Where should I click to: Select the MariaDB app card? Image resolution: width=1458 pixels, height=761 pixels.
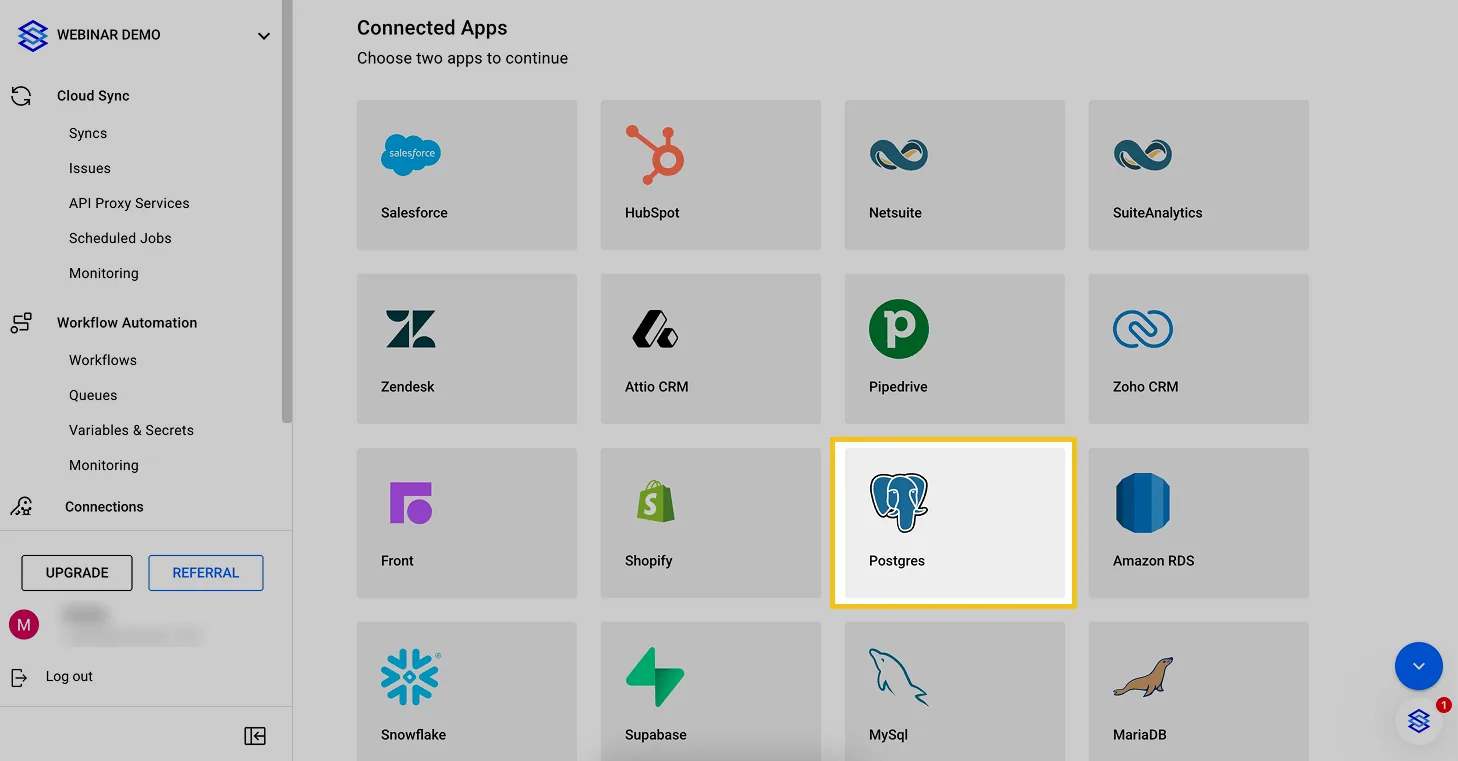point(1199,691)
